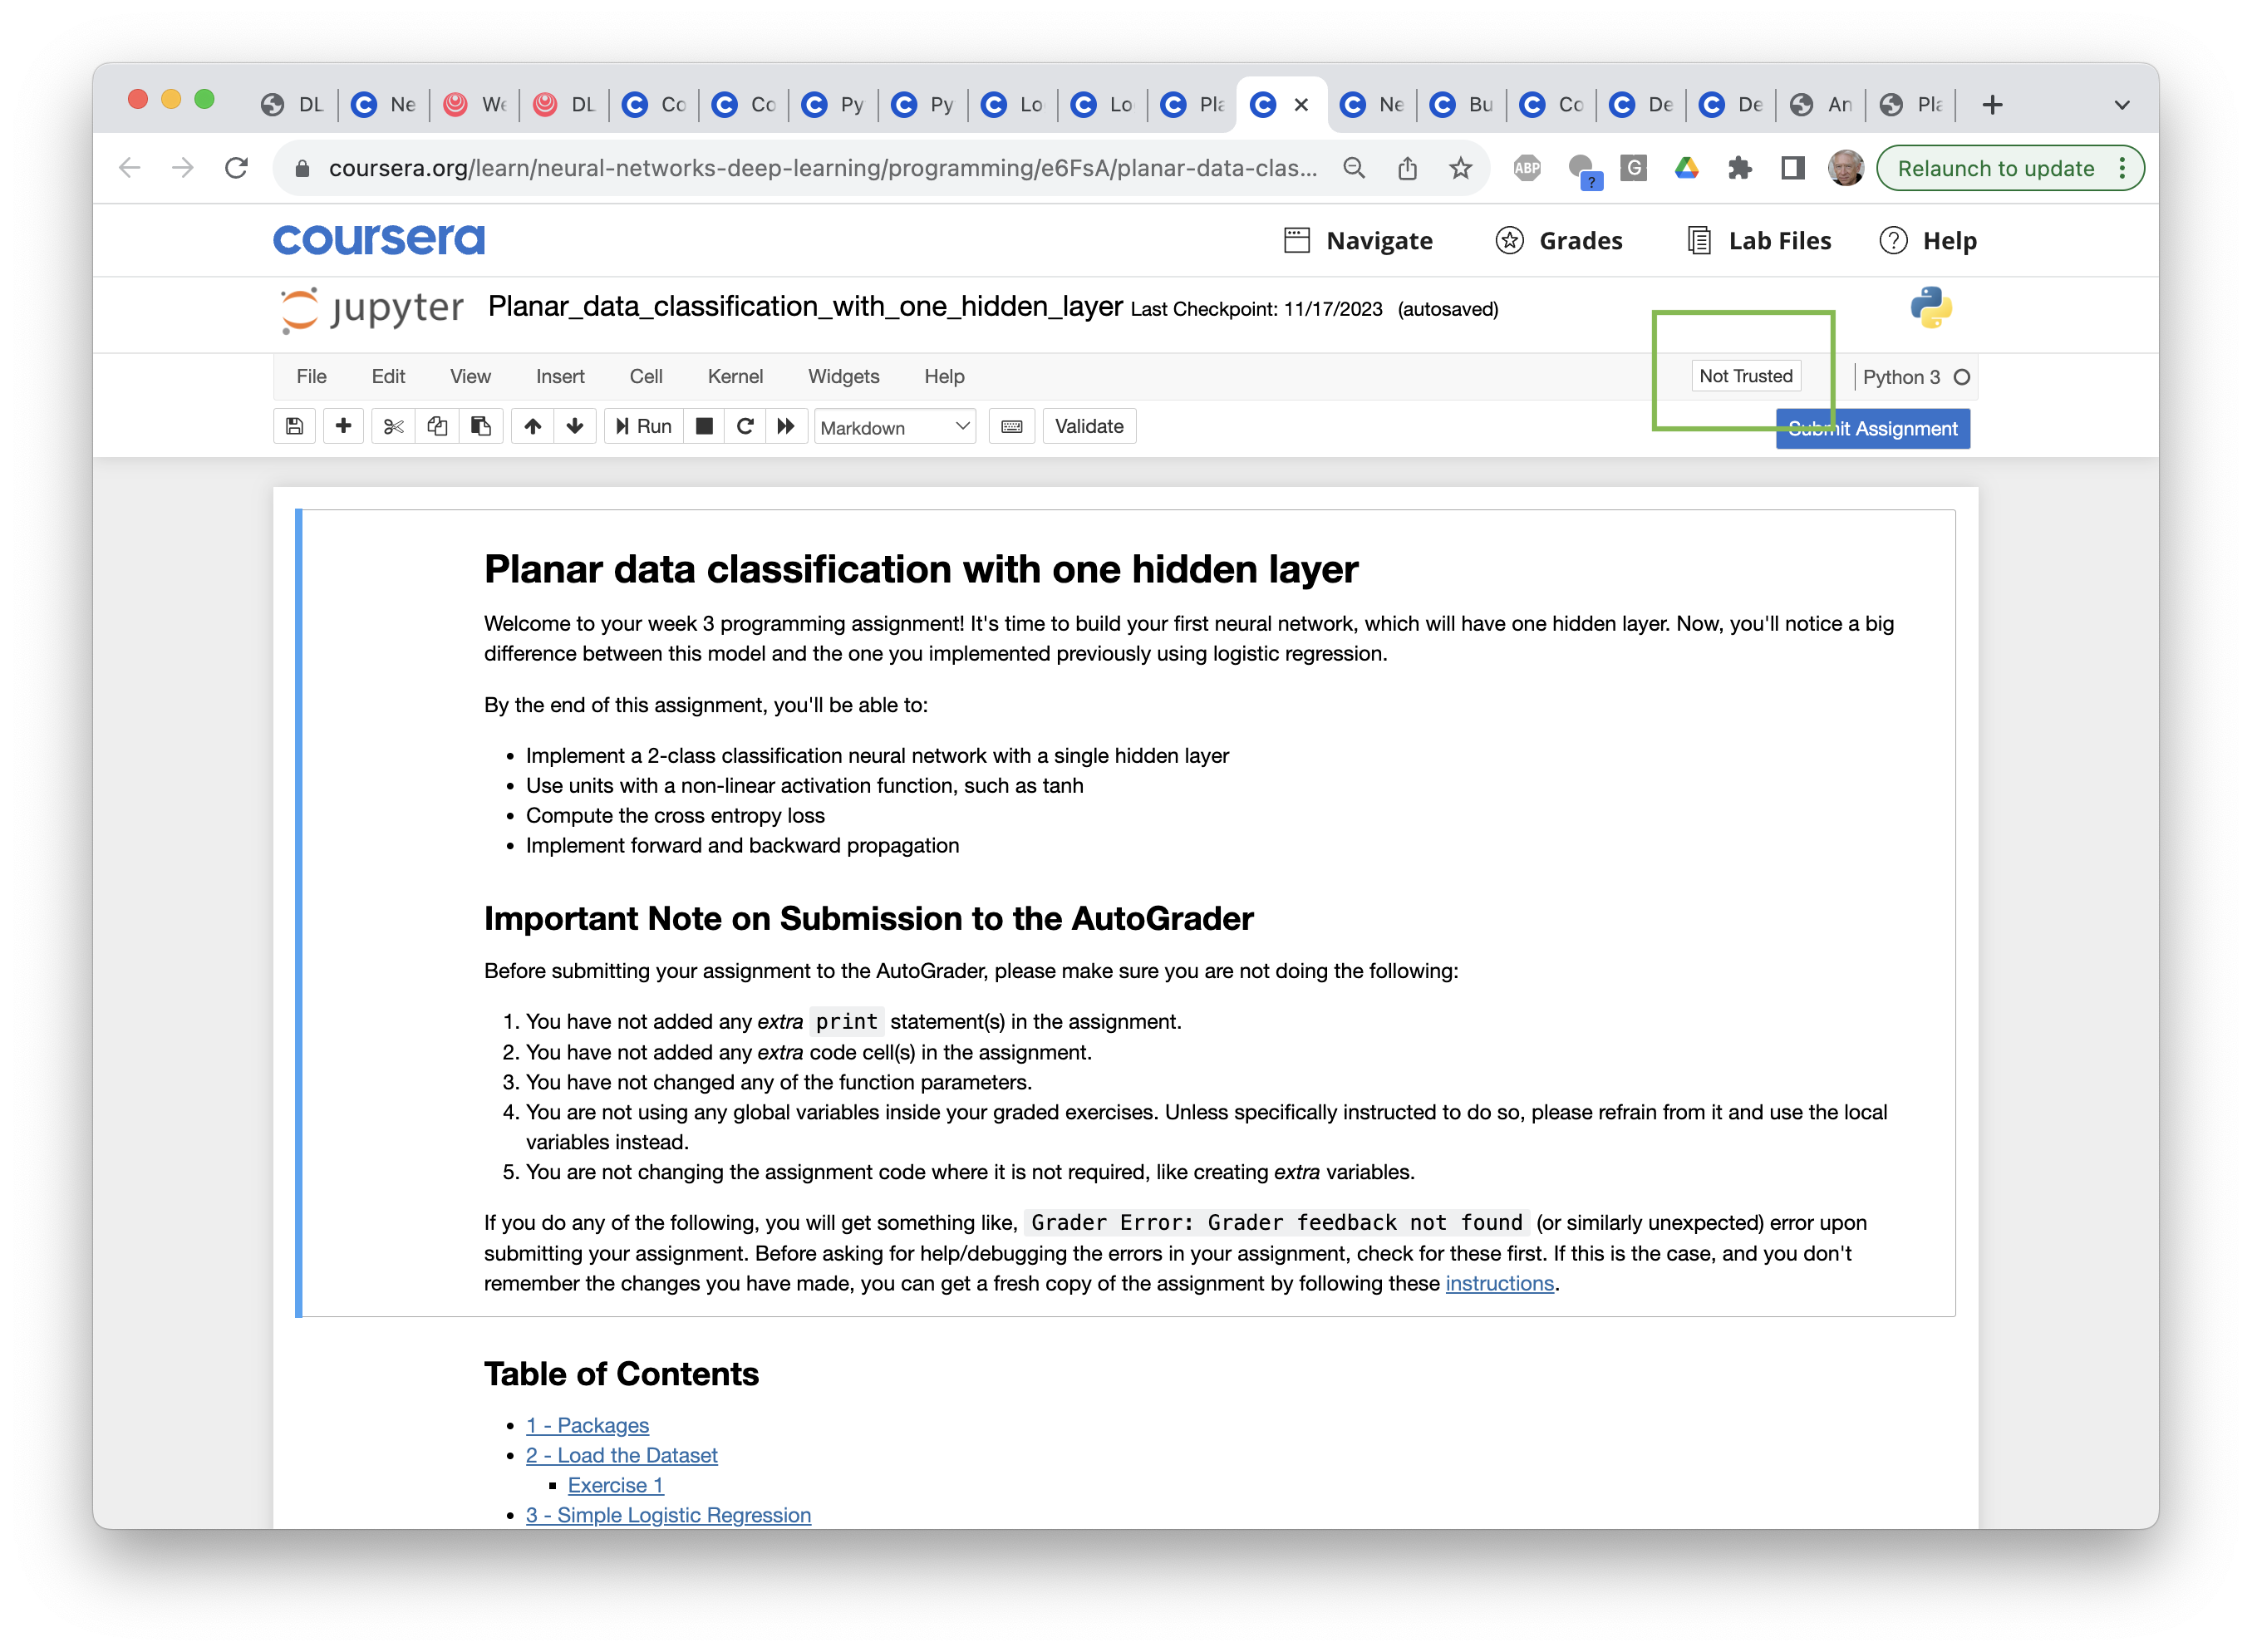Toggle the Not Trusted notebook status
The image size is (2252, 1652).
coord(1745,376)
